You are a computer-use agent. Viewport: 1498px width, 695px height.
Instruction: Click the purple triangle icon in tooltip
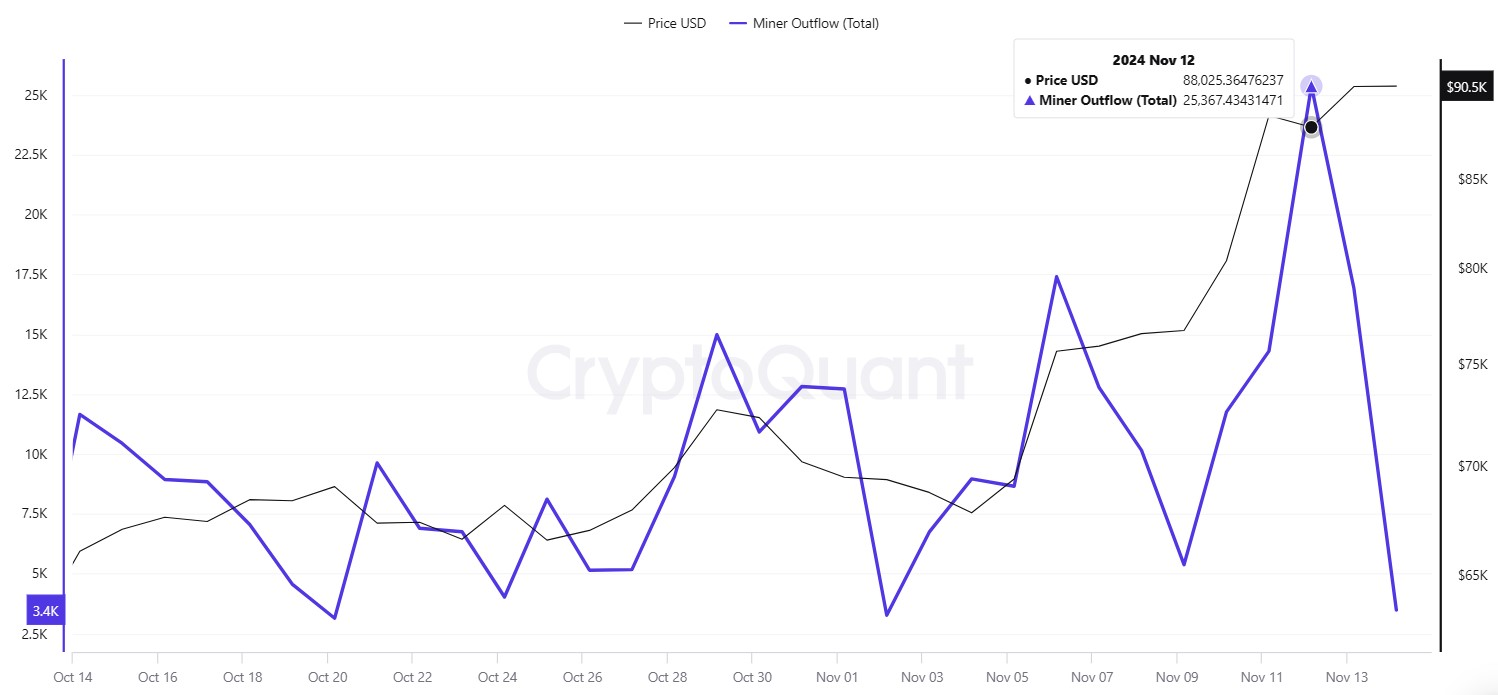coord(1030,100)
